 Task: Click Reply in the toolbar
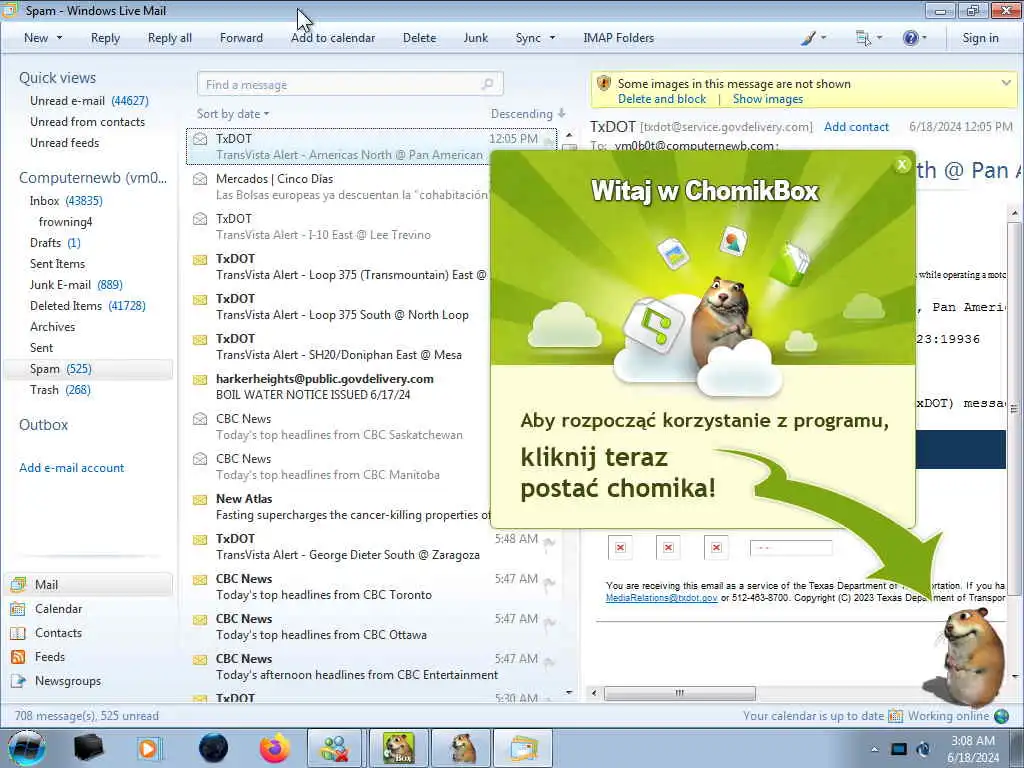105,38
